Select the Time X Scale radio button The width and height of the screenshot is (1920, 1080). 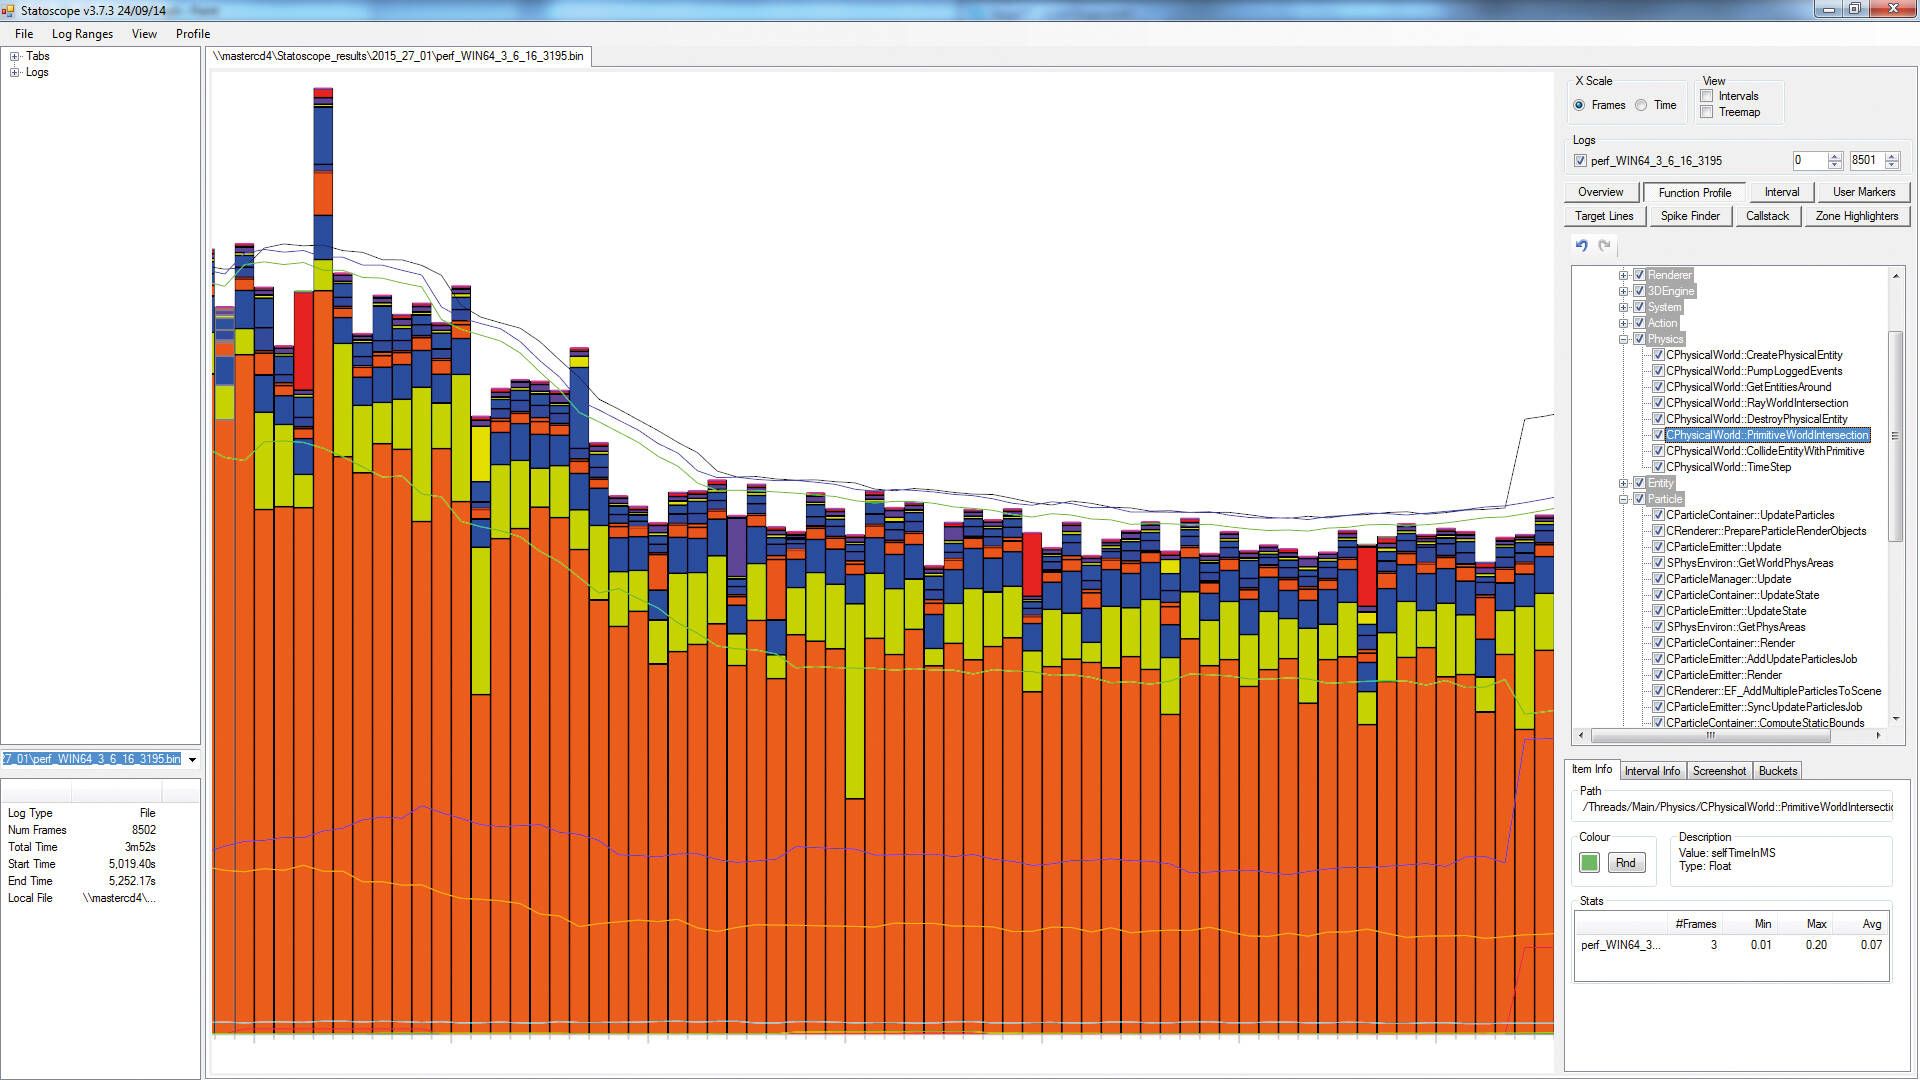1641,105
